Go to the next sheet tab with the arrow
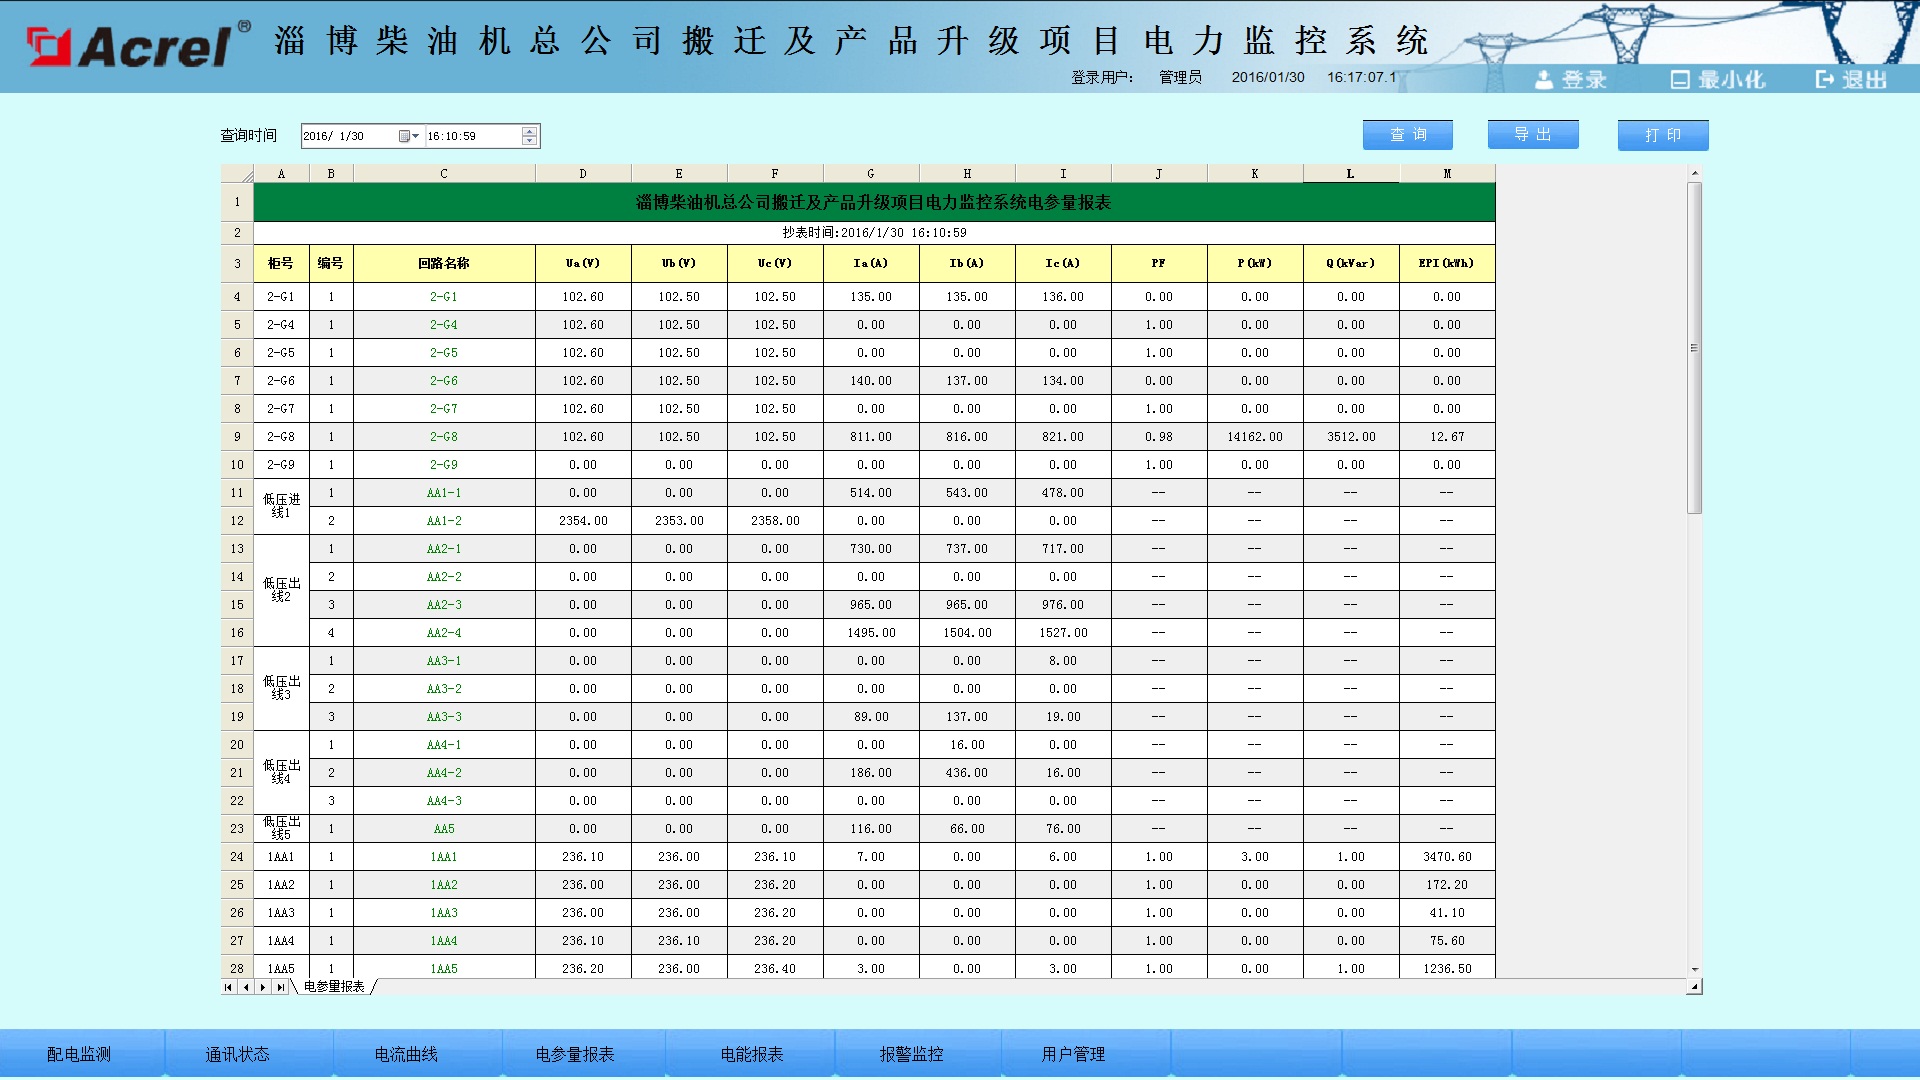 pos(263,987)
